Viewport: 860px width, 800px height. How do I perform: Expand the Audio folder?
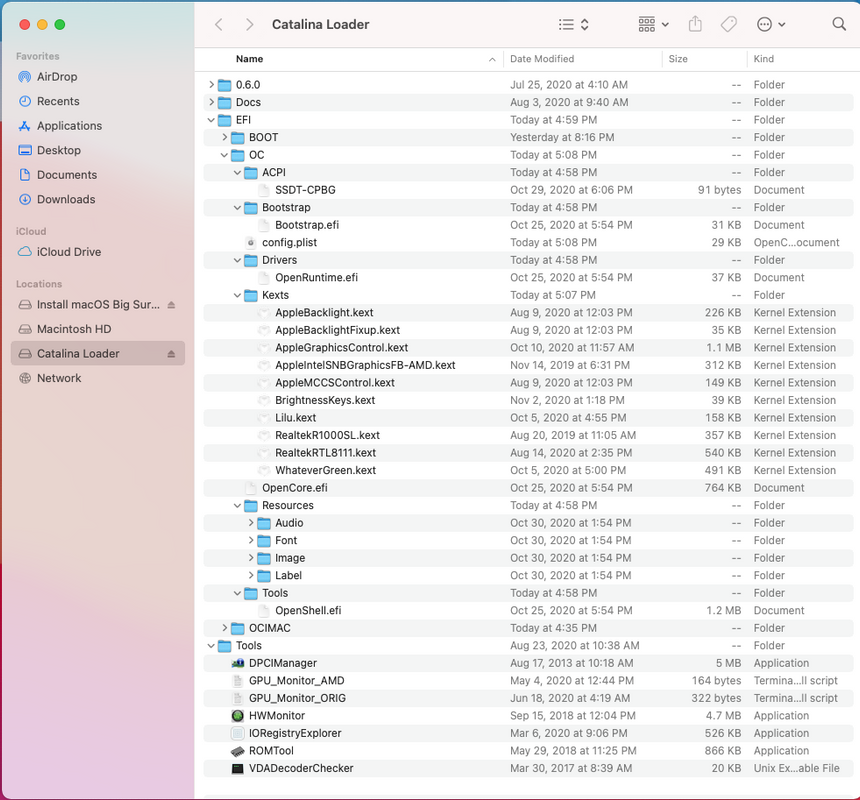(x=251, y=523)
